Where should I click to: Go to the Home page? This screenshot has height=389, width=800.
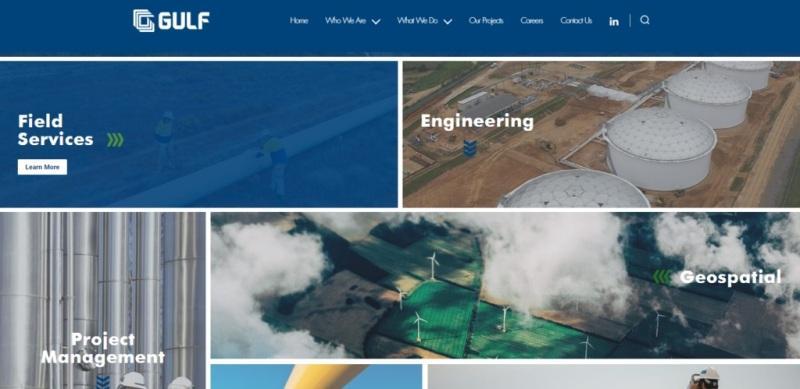pyautogui.click(x=299, y=20)
